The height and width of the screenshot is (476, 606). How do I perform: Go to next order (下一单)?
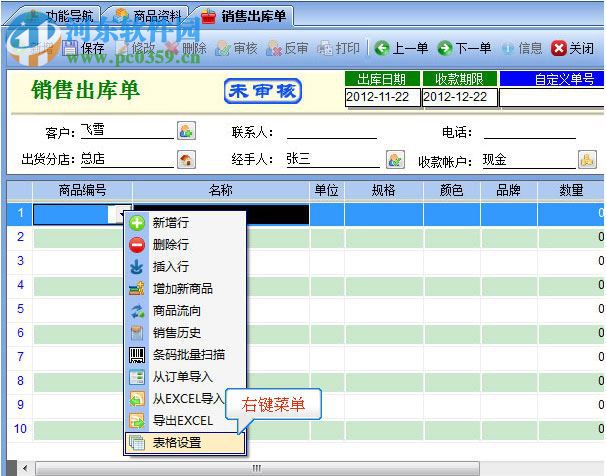pyautogui.click(x=465, y=48)
